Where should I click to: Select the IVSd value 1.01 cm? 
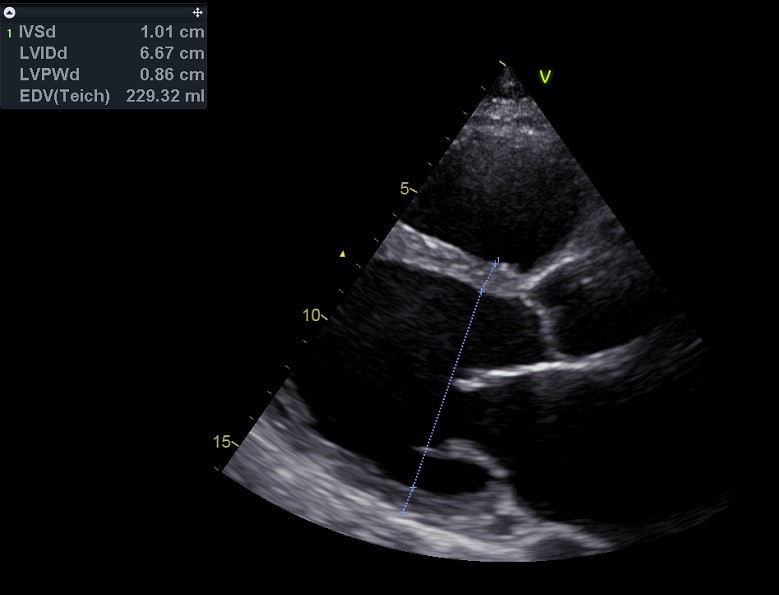(172, 32)
